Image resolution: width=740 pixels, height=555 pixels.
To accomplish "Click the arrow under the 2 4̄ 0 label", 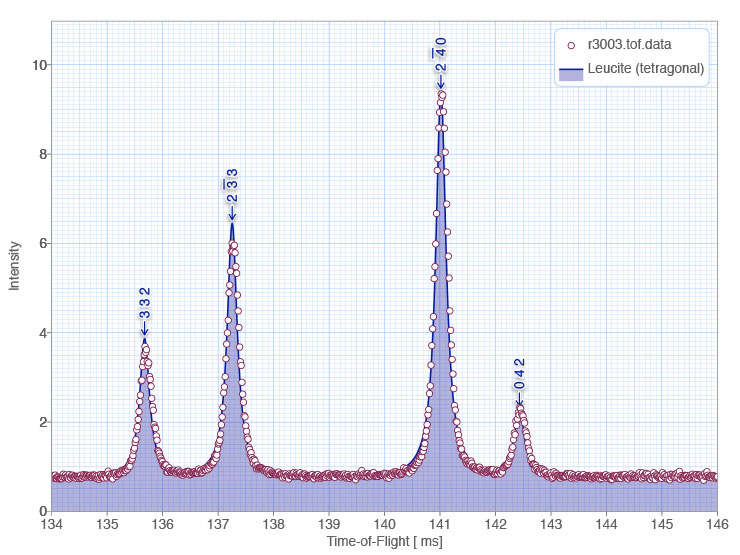I will pyautogui.click(x=440, y=81).
